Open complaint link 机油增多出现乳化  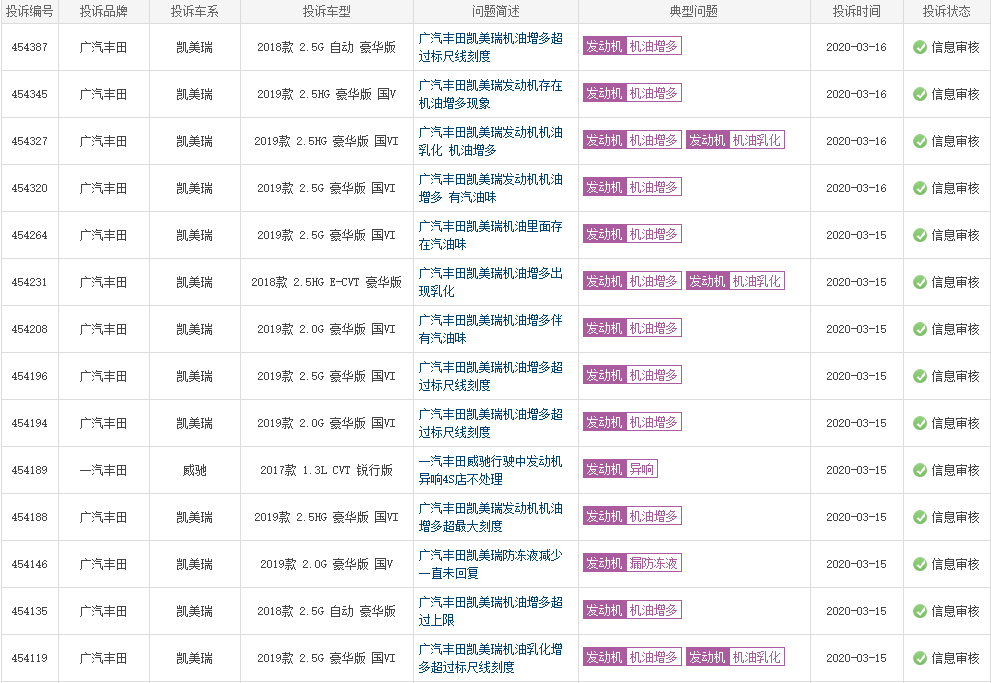490,282
